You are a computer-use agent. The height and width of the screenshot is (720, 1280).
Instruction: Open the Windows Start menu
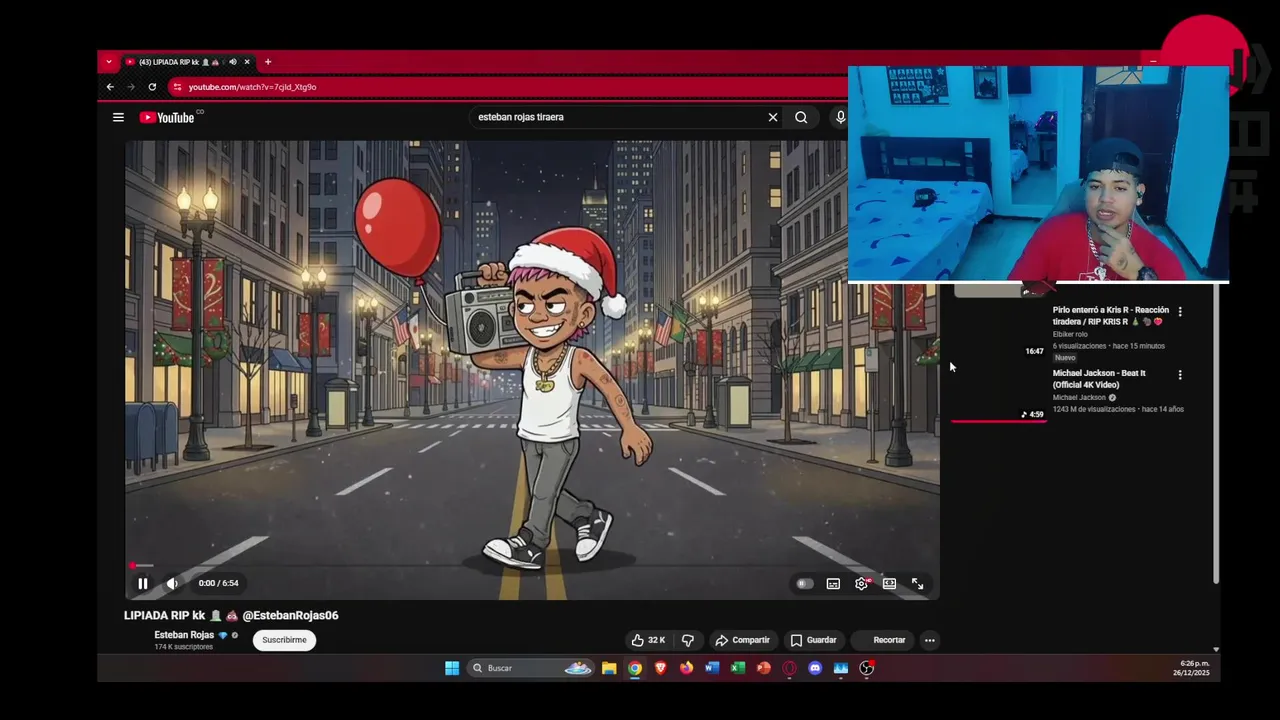(452, 668)
